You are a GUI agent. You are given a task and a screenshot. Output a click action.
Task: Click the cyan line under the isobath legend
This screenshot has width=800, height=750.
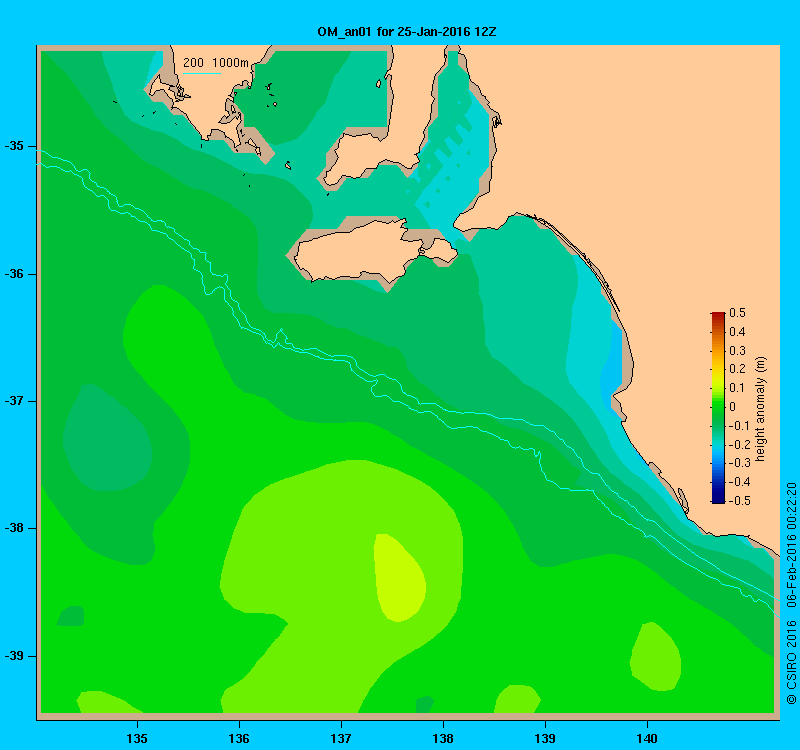202,73
